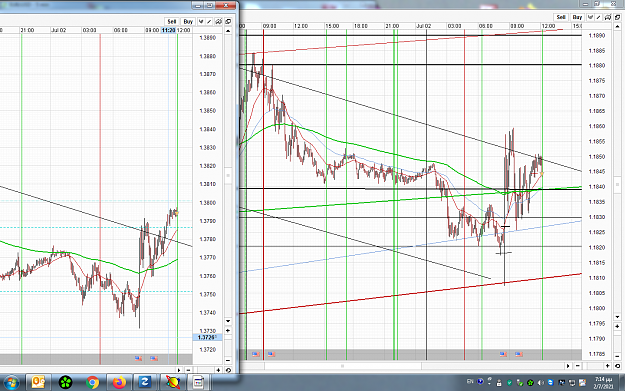Open indicators icon in left chart toolbar
Screen dimensions: 625x391
pyautogui.click(x=218, y=22)
